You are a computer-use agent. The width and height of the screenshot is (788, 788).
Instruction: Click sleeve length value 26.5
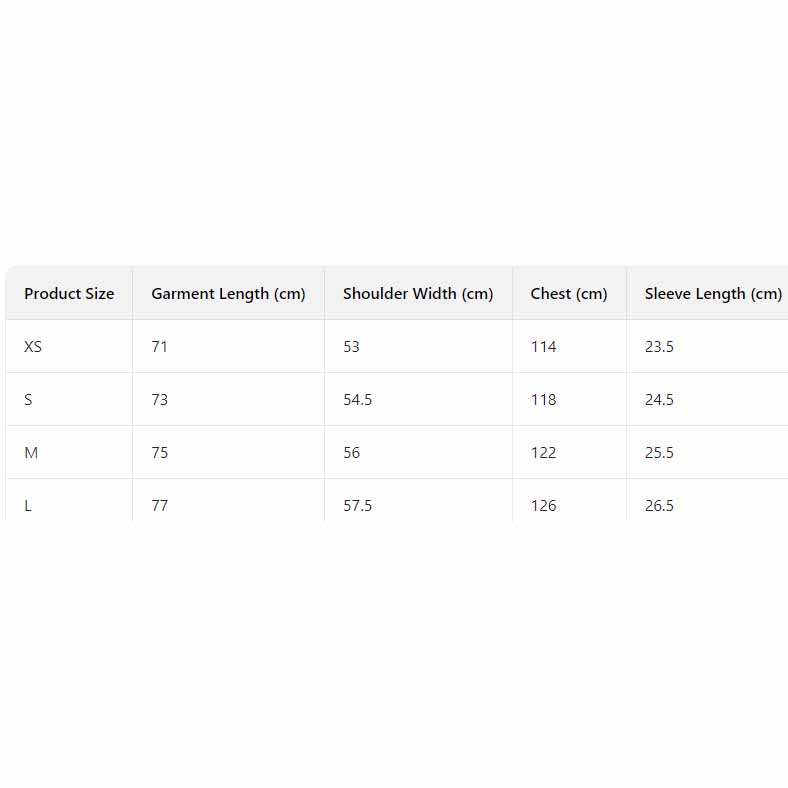[659, 506]
